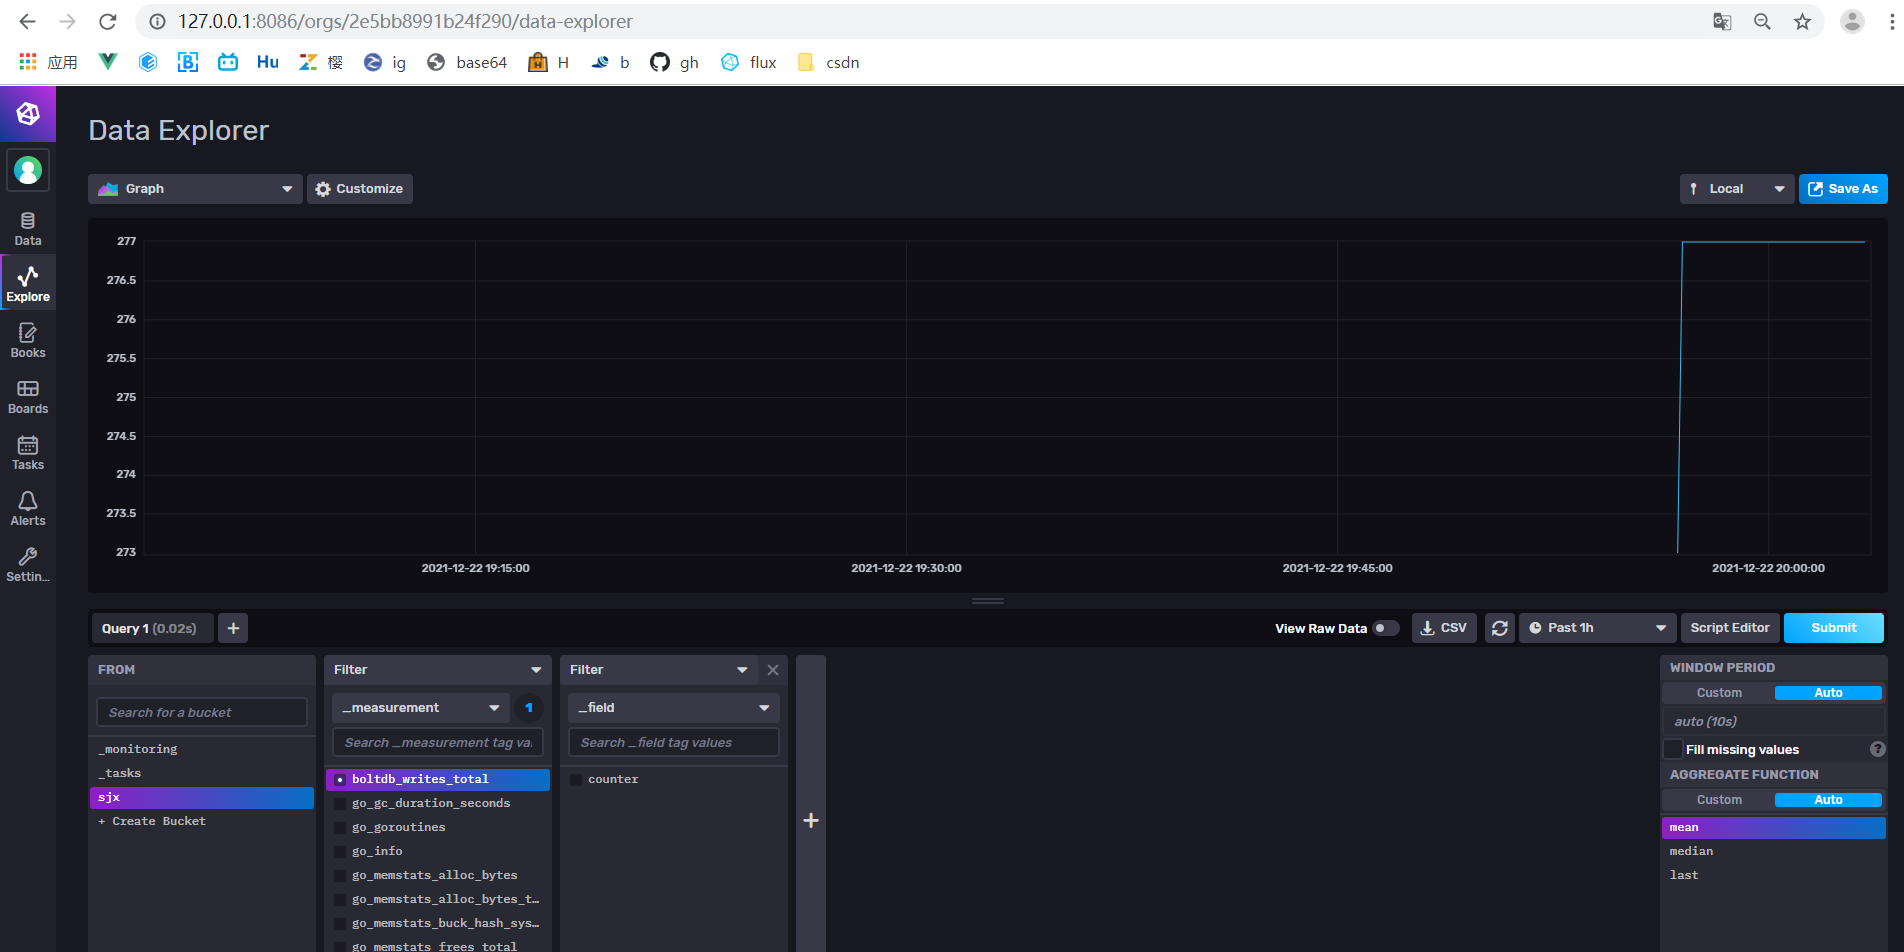Check the counter field checkbox
Screen dimensions: 1904x952
click(575, 779)
